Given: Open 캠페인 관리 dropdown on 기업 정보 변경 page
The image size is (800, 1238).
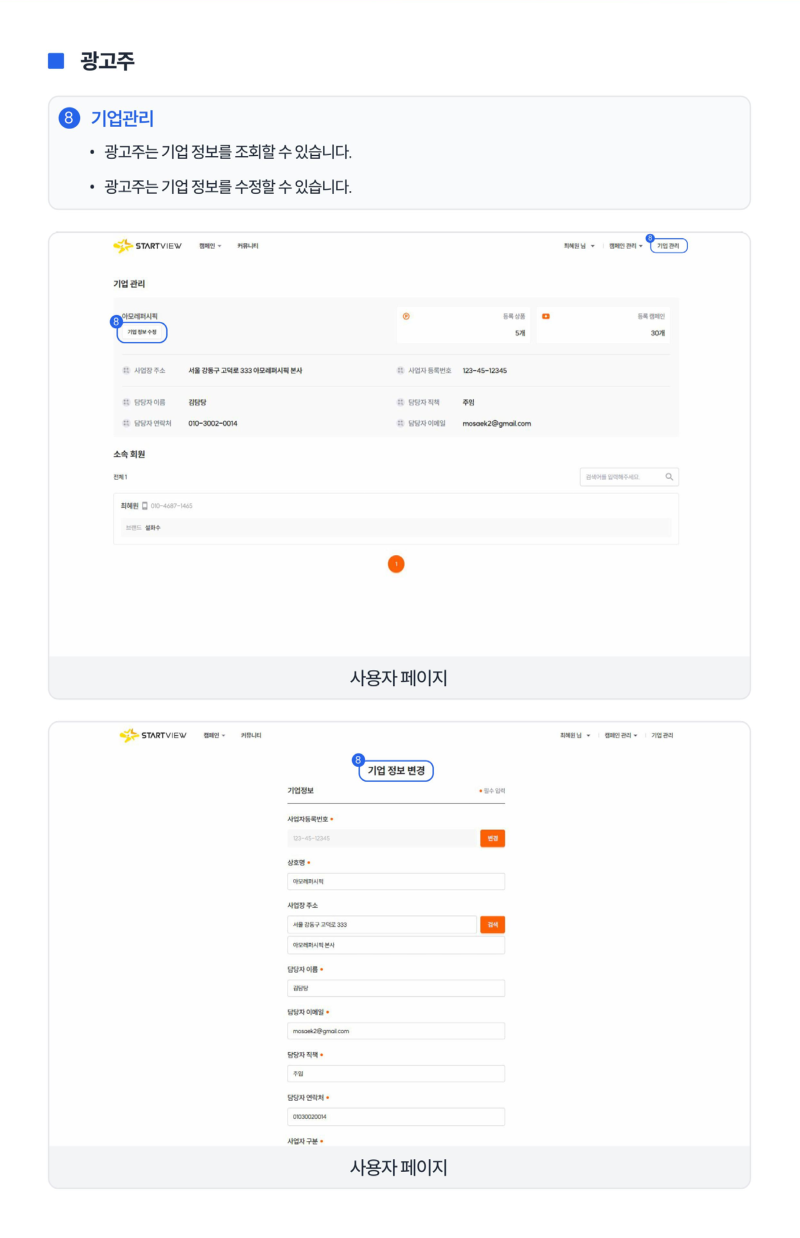Looking at the screenshot, I should click(621, 735).
